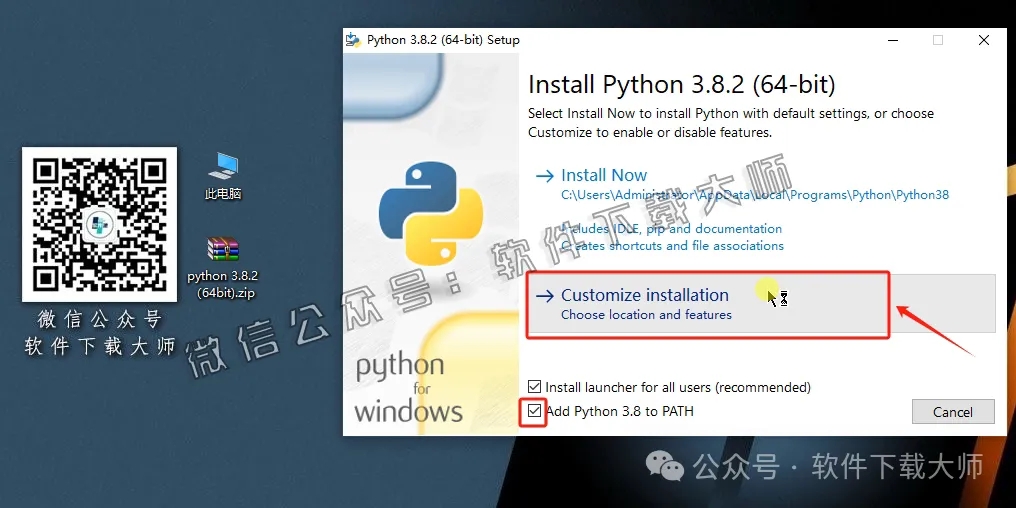
Task: Toggle Add Python 3.8 to PATH checkbox
Action: pos(535,411)
